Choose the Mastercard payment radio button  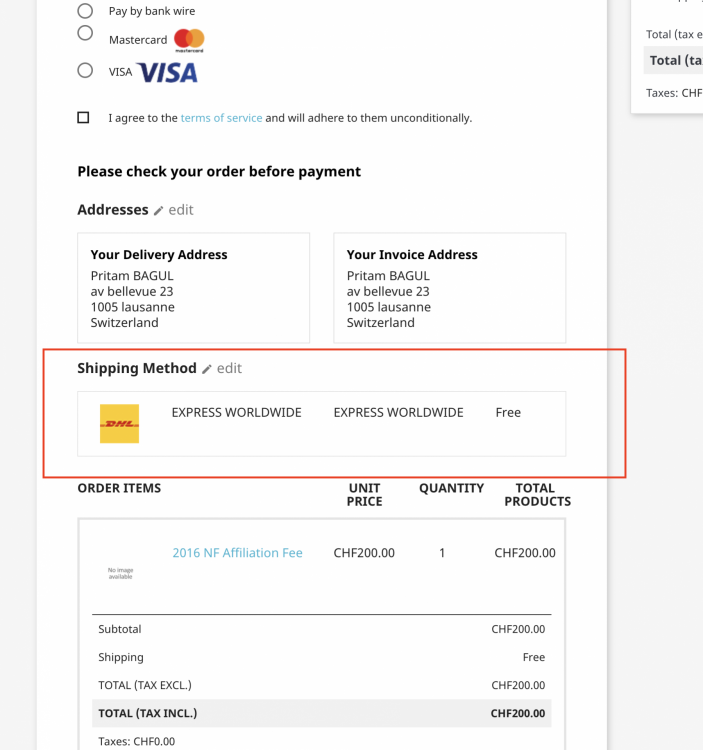[x=85, y=33]
